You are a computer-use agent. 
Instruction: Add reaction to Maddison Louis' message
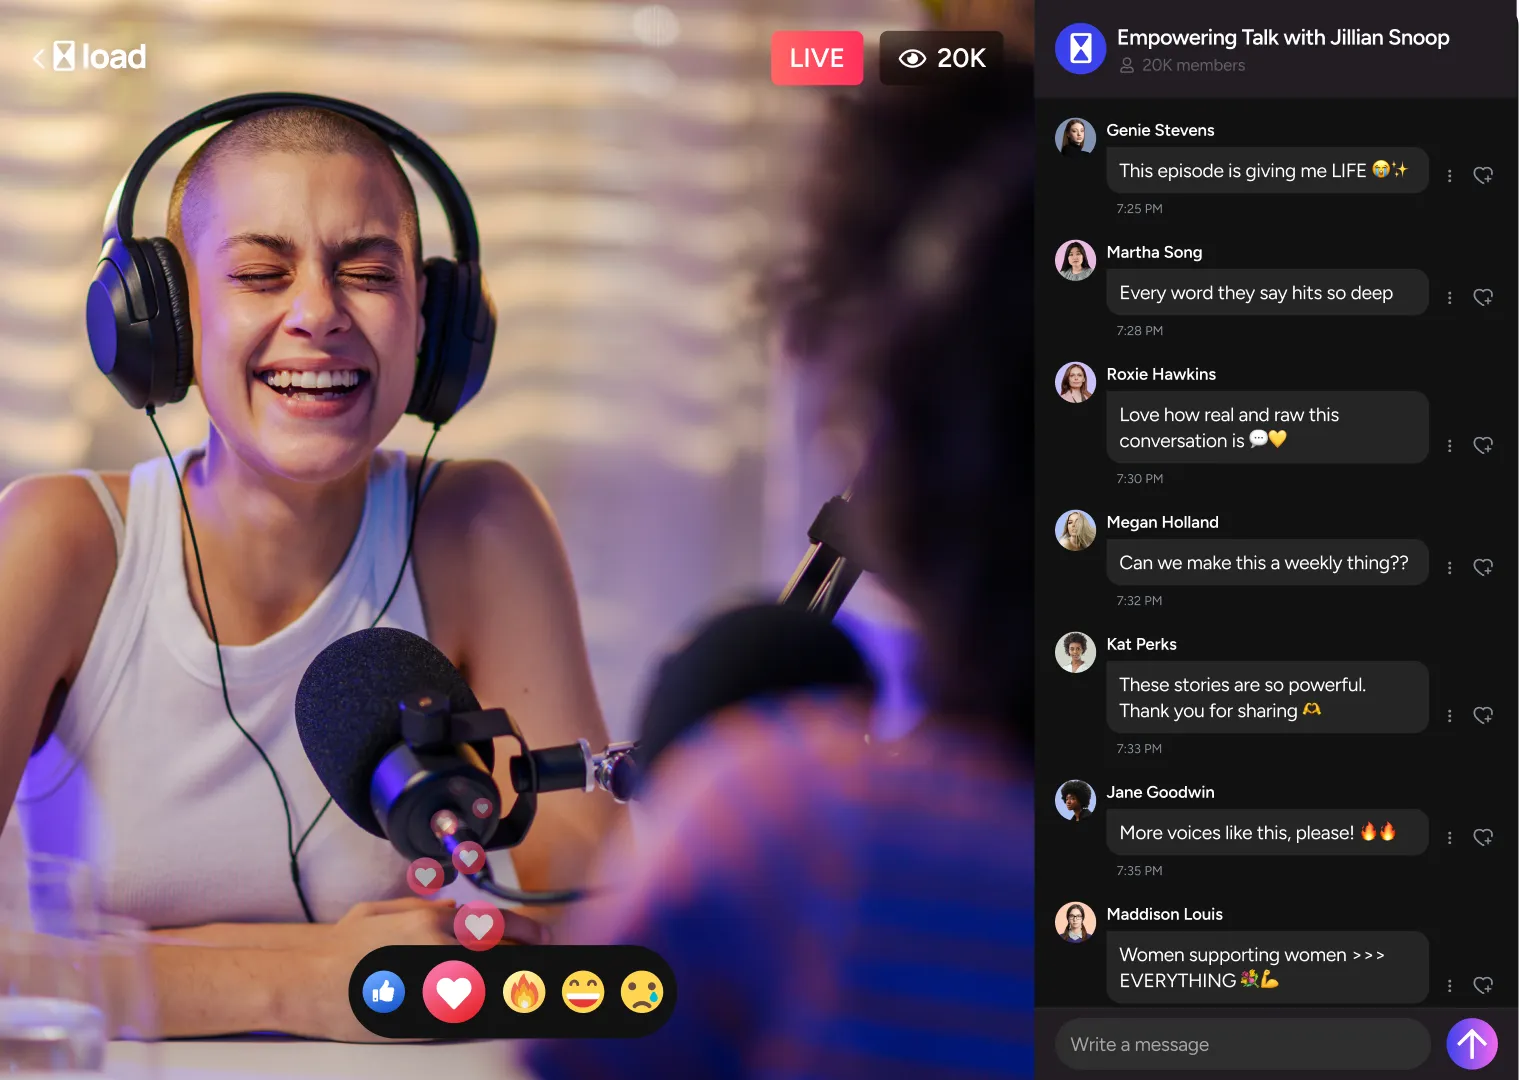click(x=1483, y=985)
